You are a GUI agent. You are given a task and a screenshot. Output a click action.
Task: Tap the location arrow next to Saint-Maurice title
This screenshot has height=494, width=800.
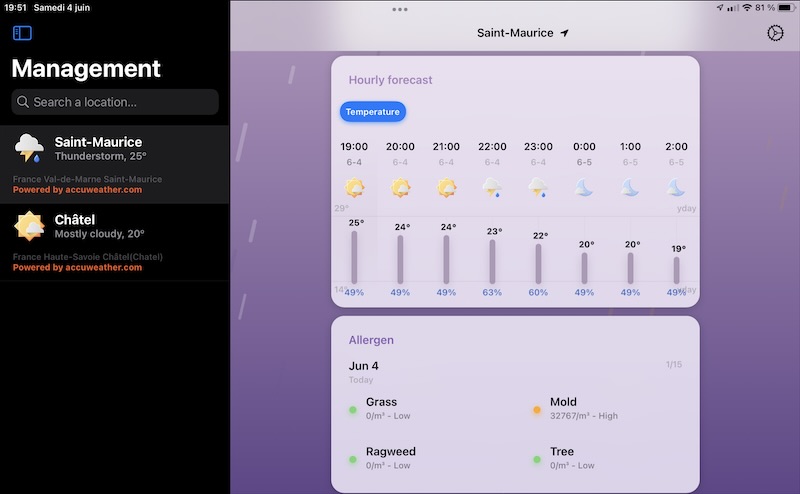coord(565,33)
